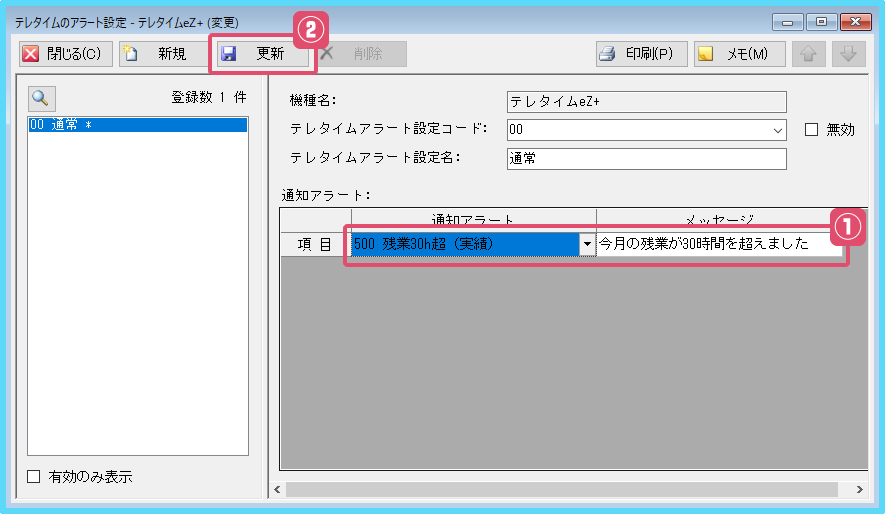Click the 項目 row header
885x514 pixels.
click(315, 244)
